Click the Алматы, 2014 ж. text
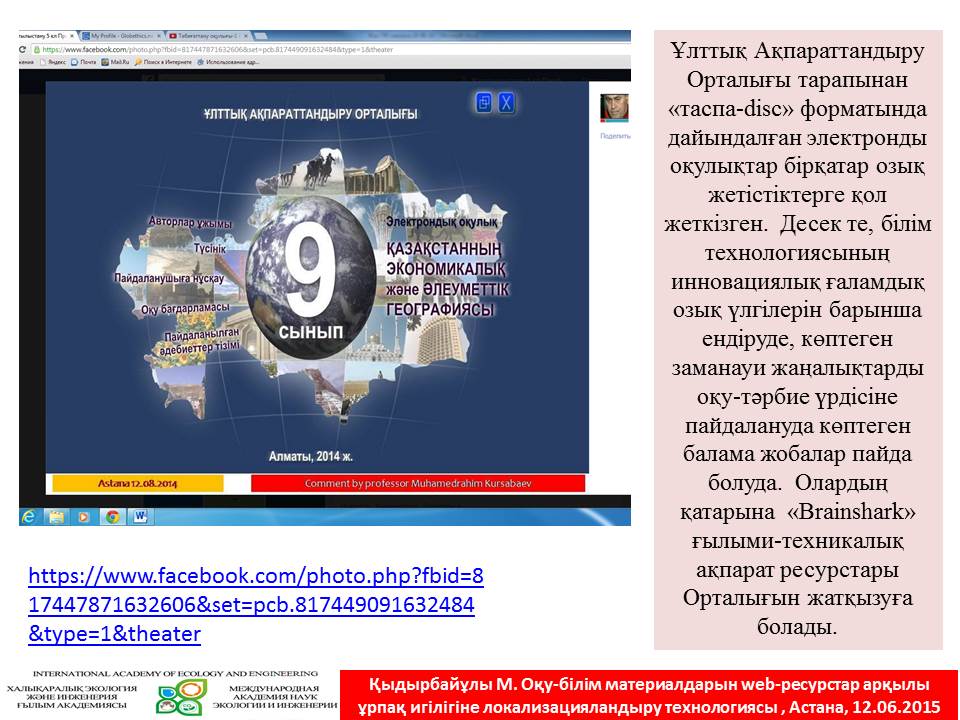 click(x=311, y=456)
